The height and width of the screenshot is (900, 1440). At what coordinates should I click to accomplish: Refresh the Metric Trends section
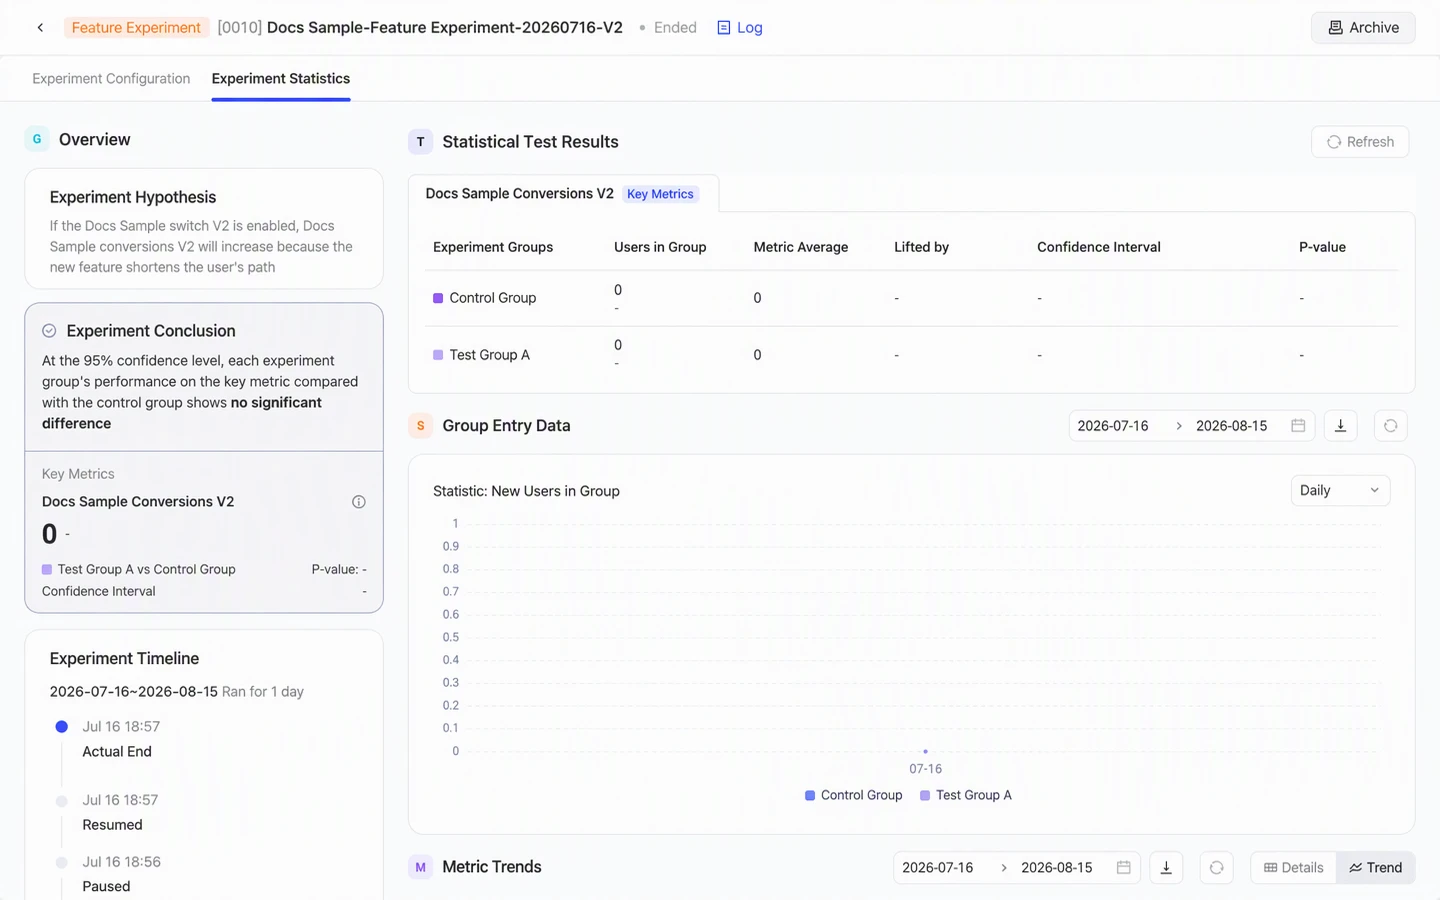point(1216,868)
